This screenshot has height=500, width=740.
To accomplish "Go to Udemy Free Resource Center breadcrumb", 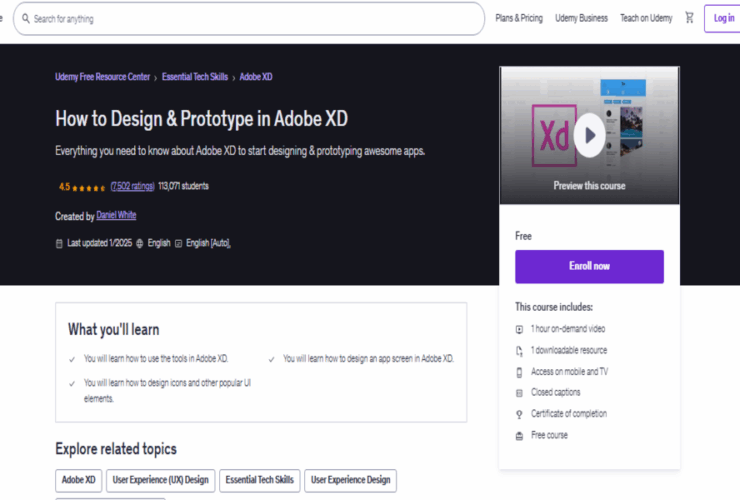I will (102, 77).
